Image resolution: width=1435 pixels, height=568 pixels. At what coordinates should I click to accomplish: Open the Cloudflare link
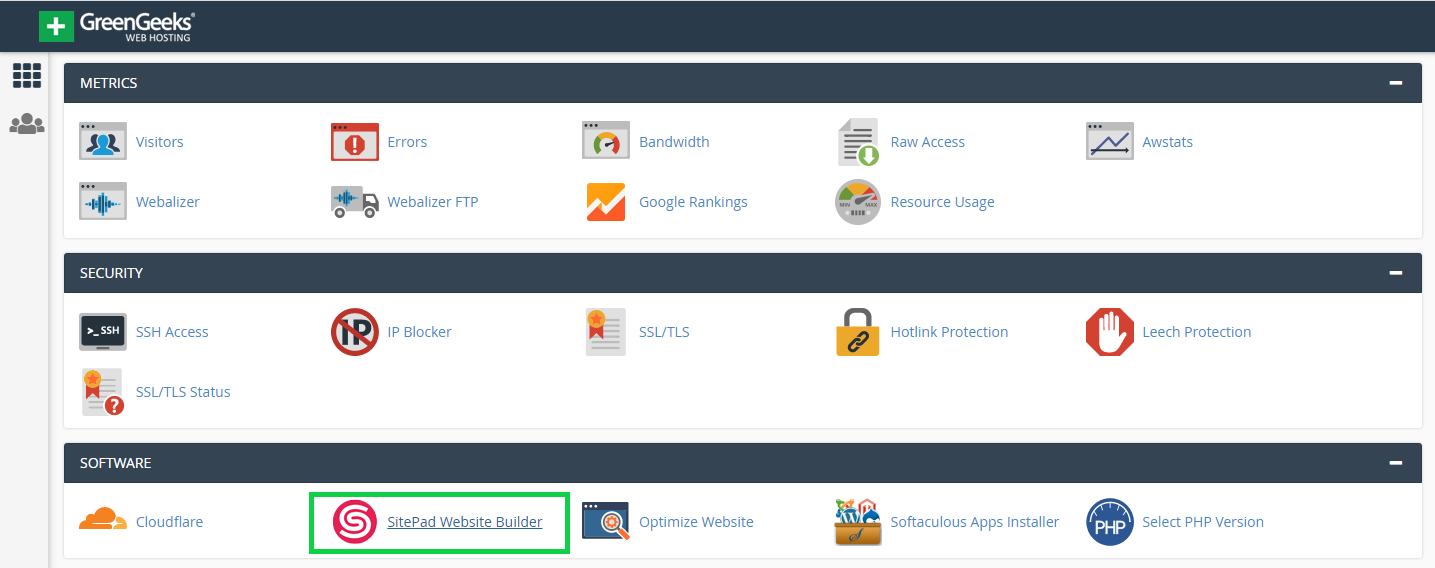click(x=170, y=522)
